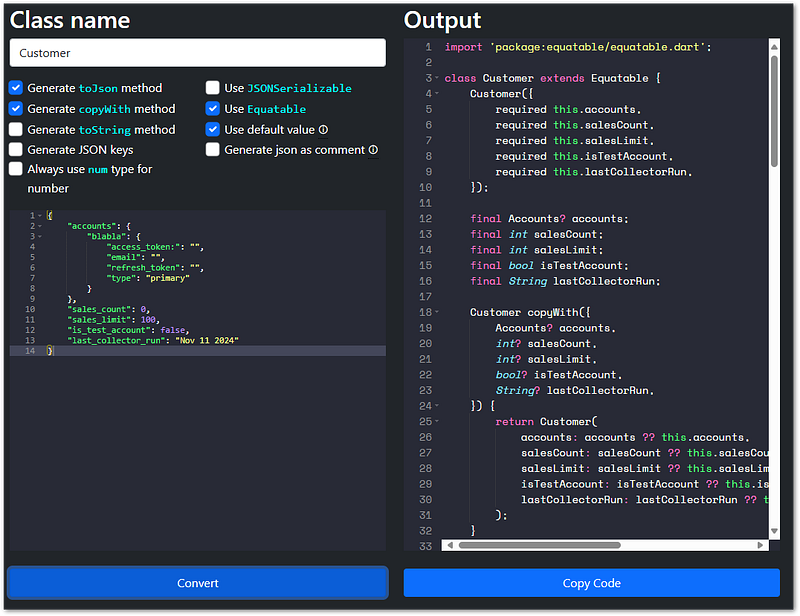Click the Convert button
Image resolution: width=800 pixels, height=616 pixels.
pyautogui.click(x=197, y=583)
